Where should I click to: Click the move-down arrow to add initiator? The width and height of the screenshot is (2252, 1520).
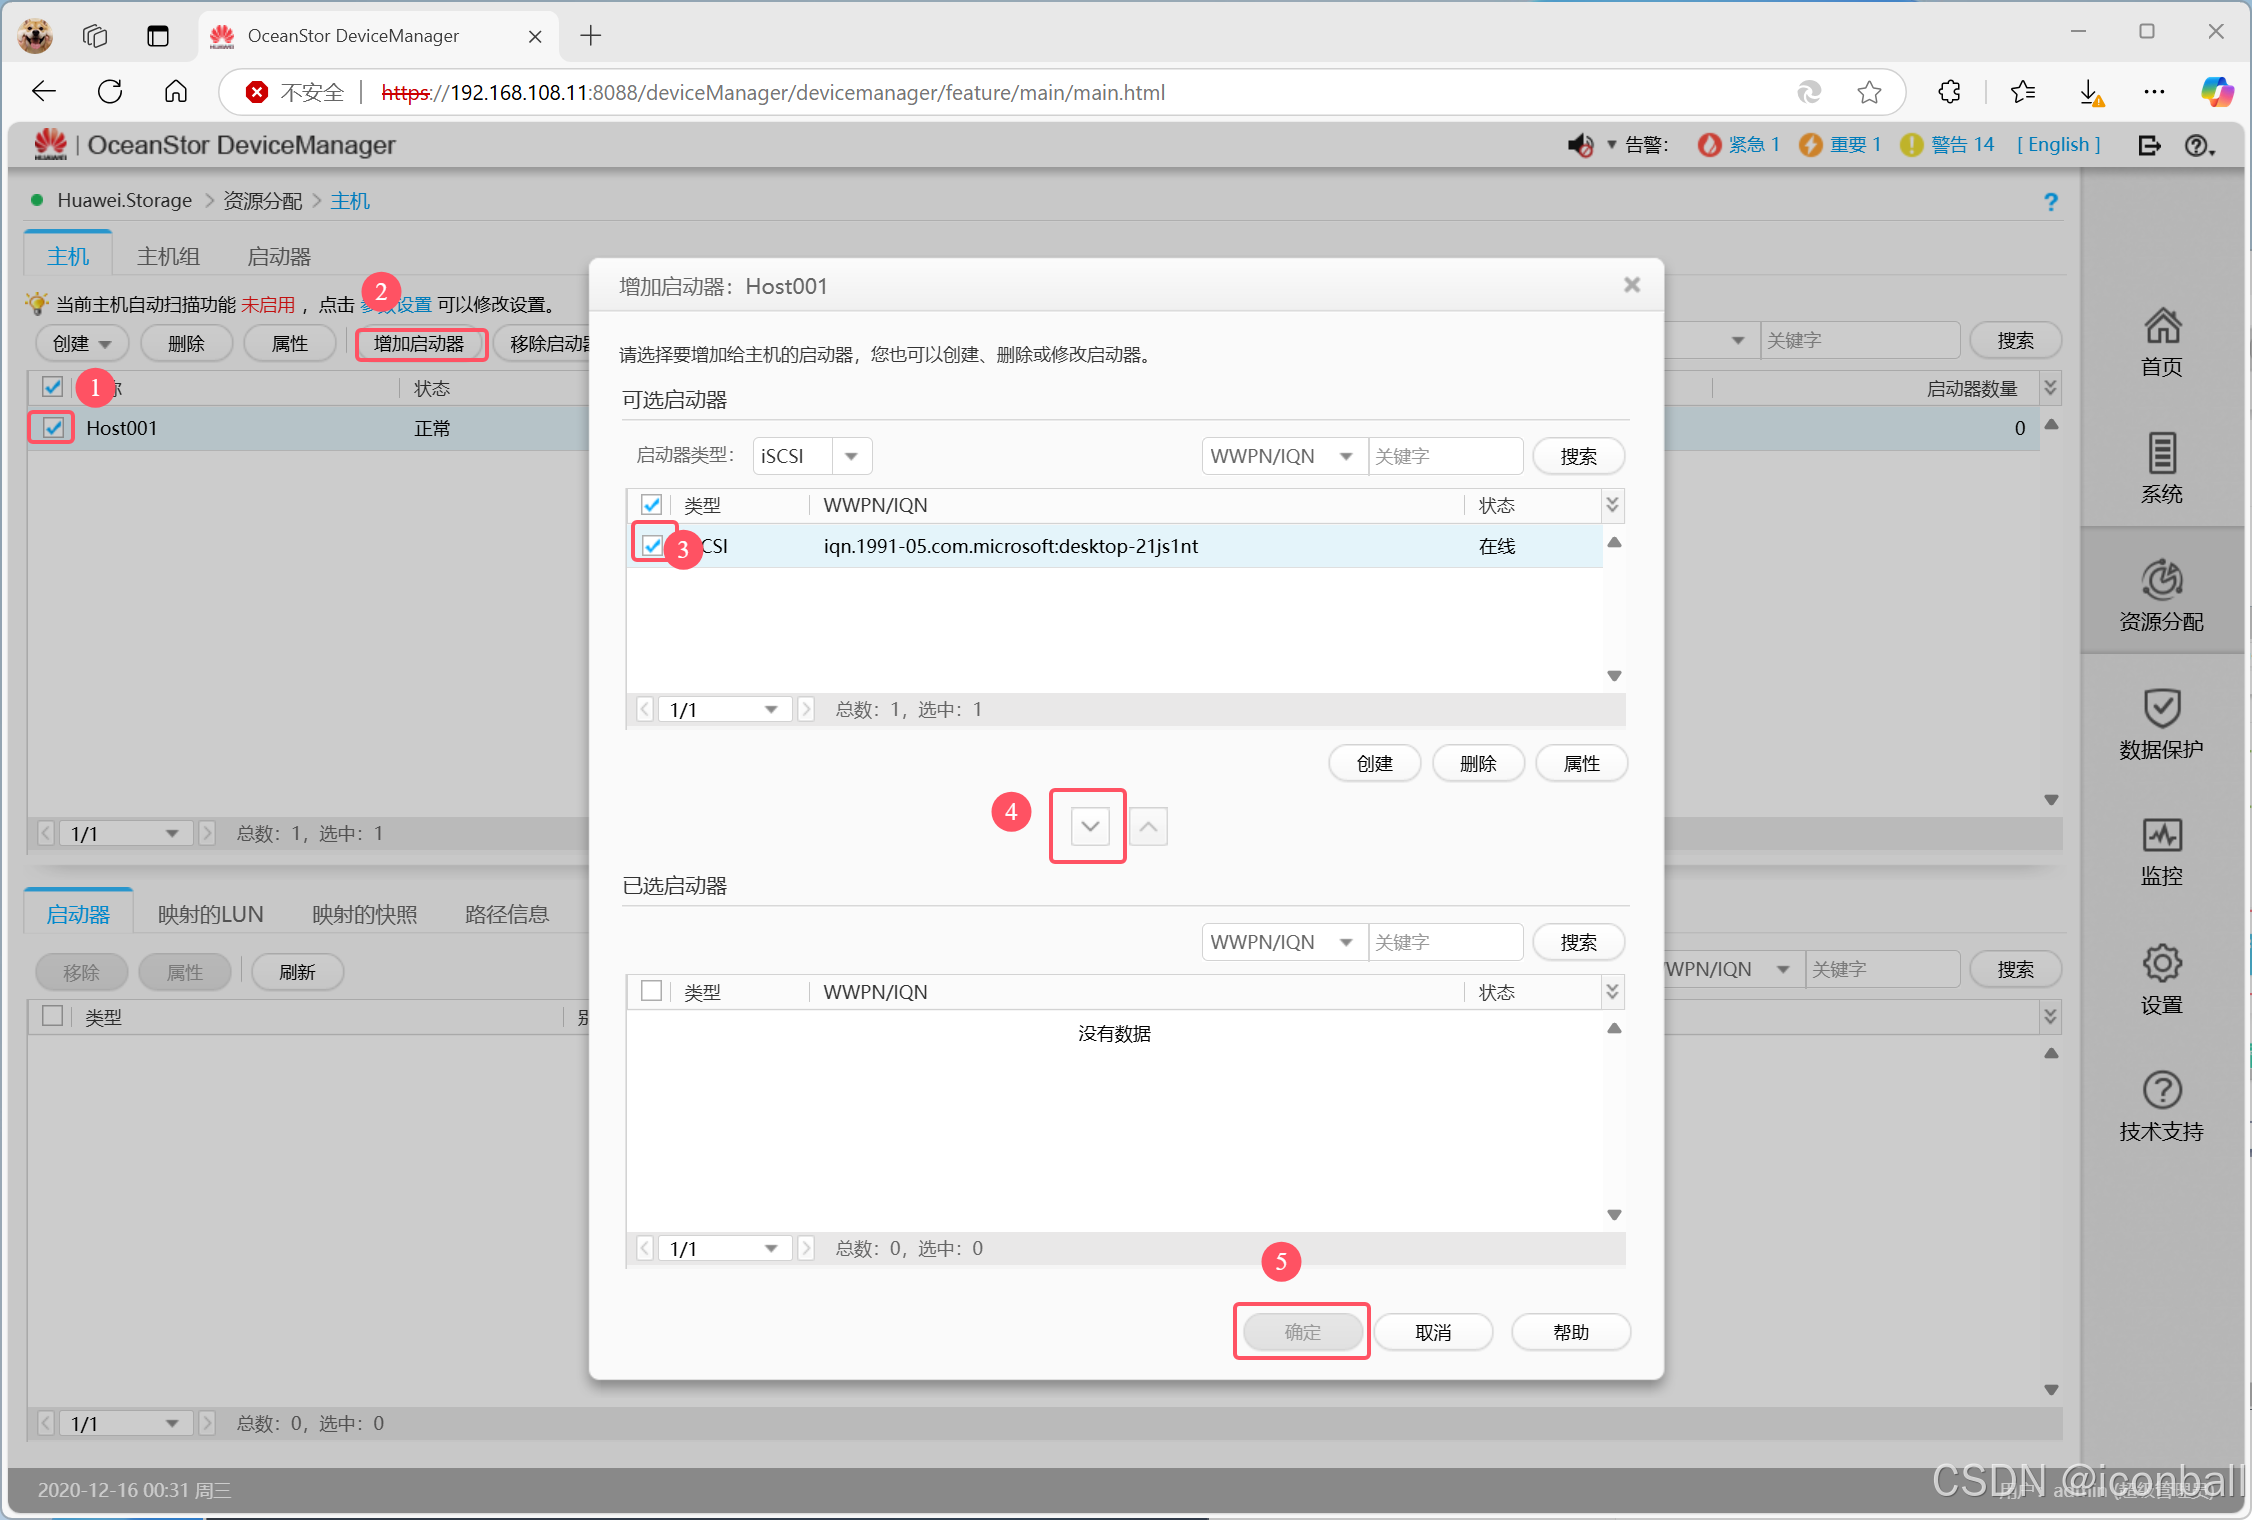(x=1089, y=826)
